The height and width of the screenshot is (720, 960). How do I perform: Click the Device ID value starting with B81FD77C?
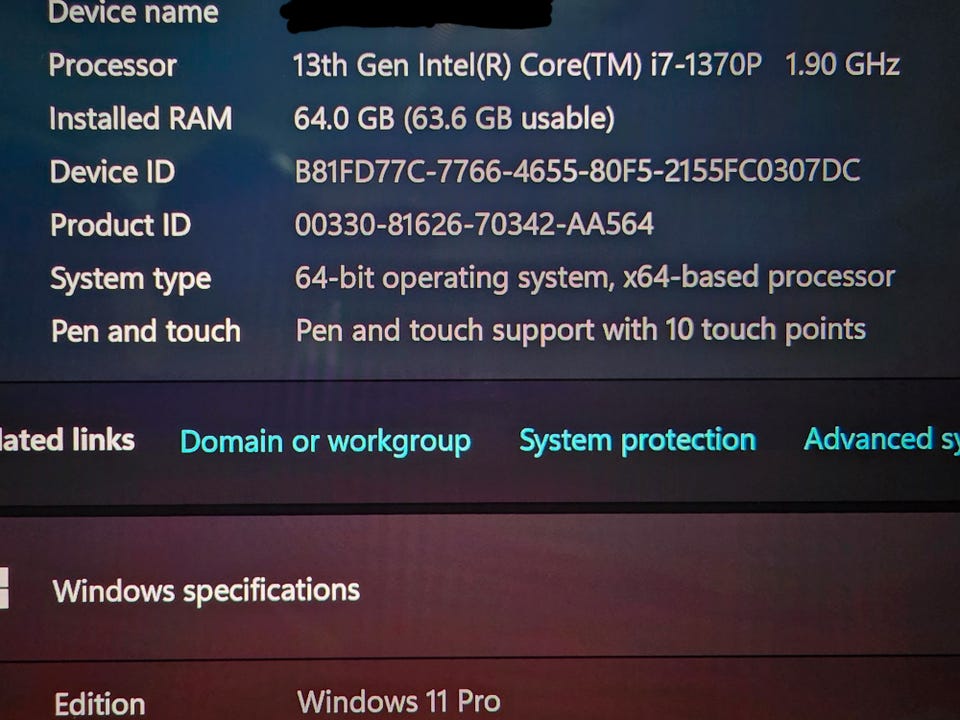pyautogui.click(x=577, y=171)
